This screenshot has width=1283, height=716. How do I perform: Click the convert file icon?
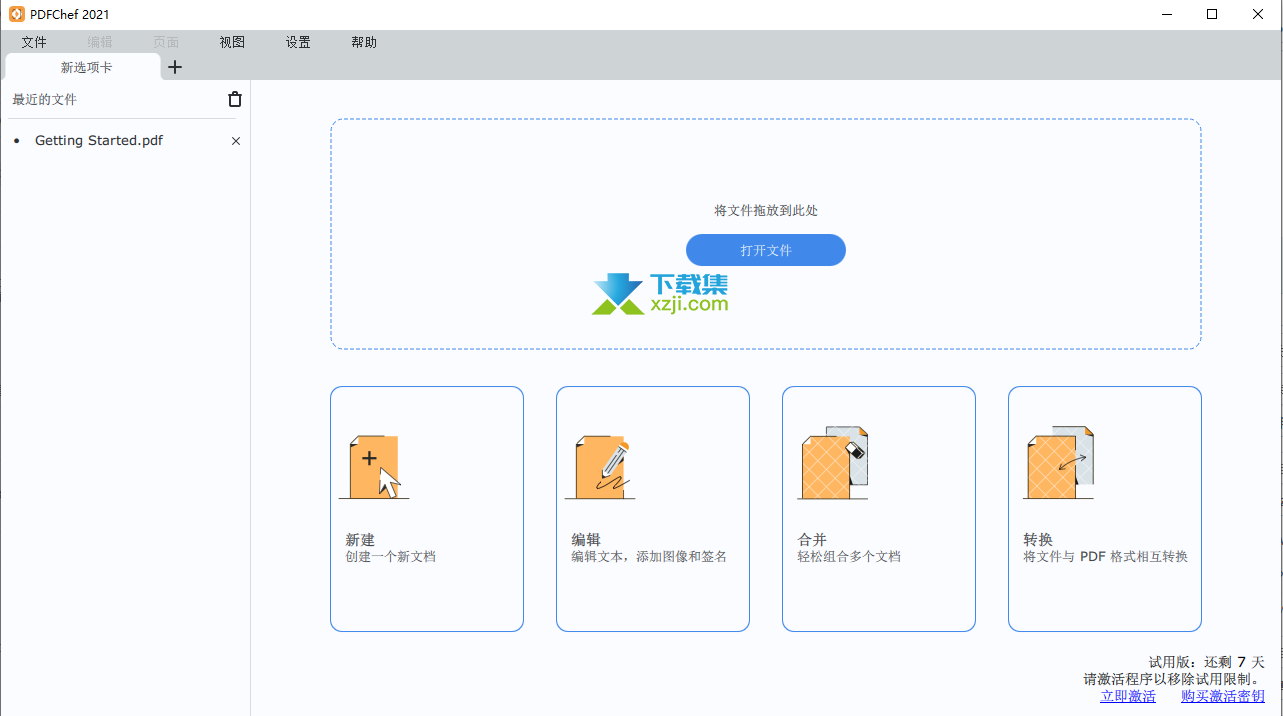(1059, 463)
